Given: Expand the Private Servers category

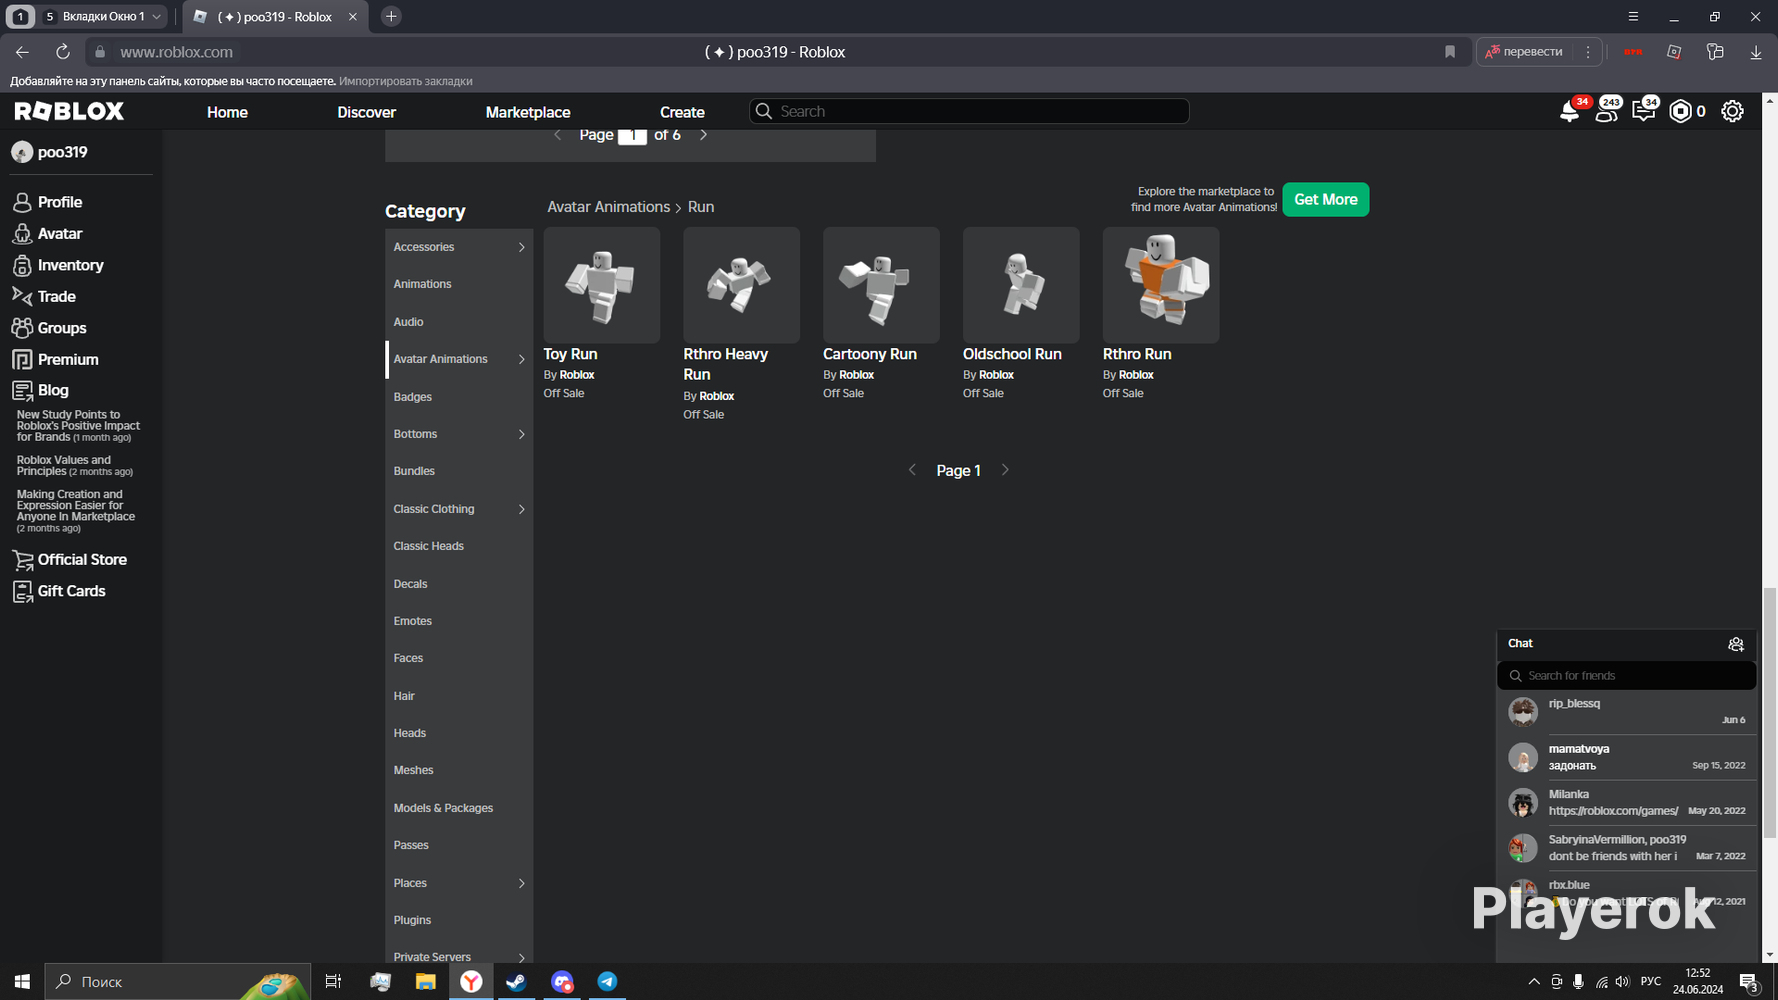Looking at the screenshot, I should coord(521,957).
